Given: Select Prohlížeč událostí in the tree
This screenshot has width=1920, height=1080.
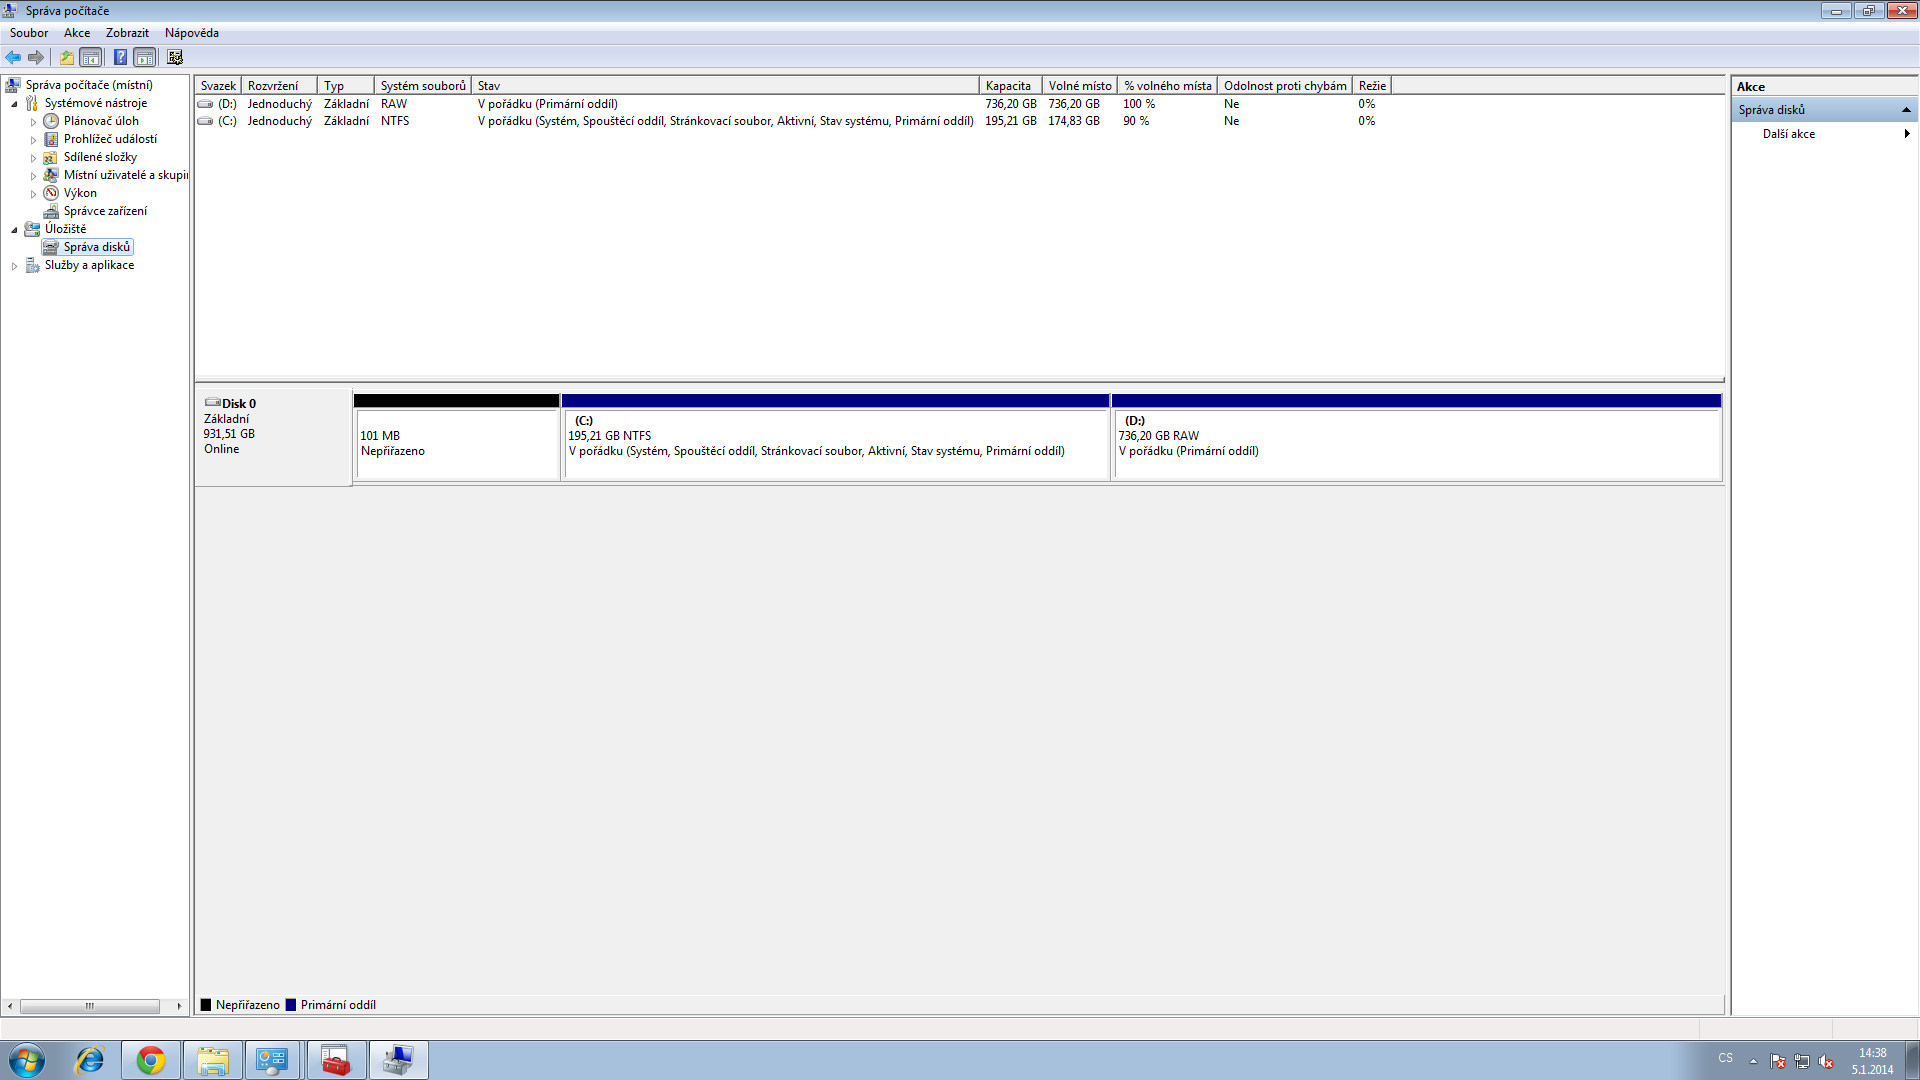Looking at the screenshot, I should tap(110, 139).
